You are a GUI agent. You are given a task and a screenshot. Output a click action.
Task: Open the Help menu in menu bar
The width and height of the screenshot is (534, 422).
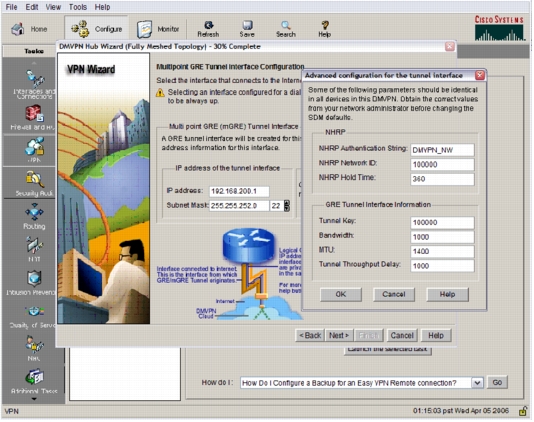pyautogui.click(x=102, y=7)
